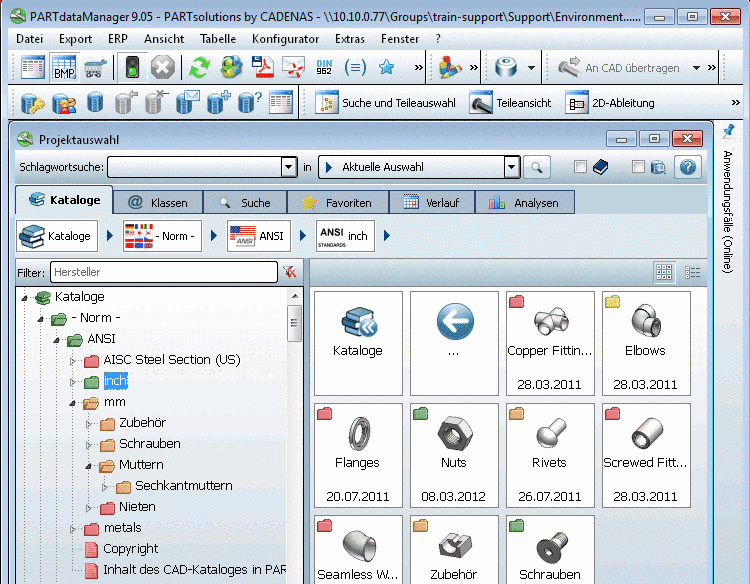
Task: Toggle the checkbox beside the book icon
Action: pos(580,166)
